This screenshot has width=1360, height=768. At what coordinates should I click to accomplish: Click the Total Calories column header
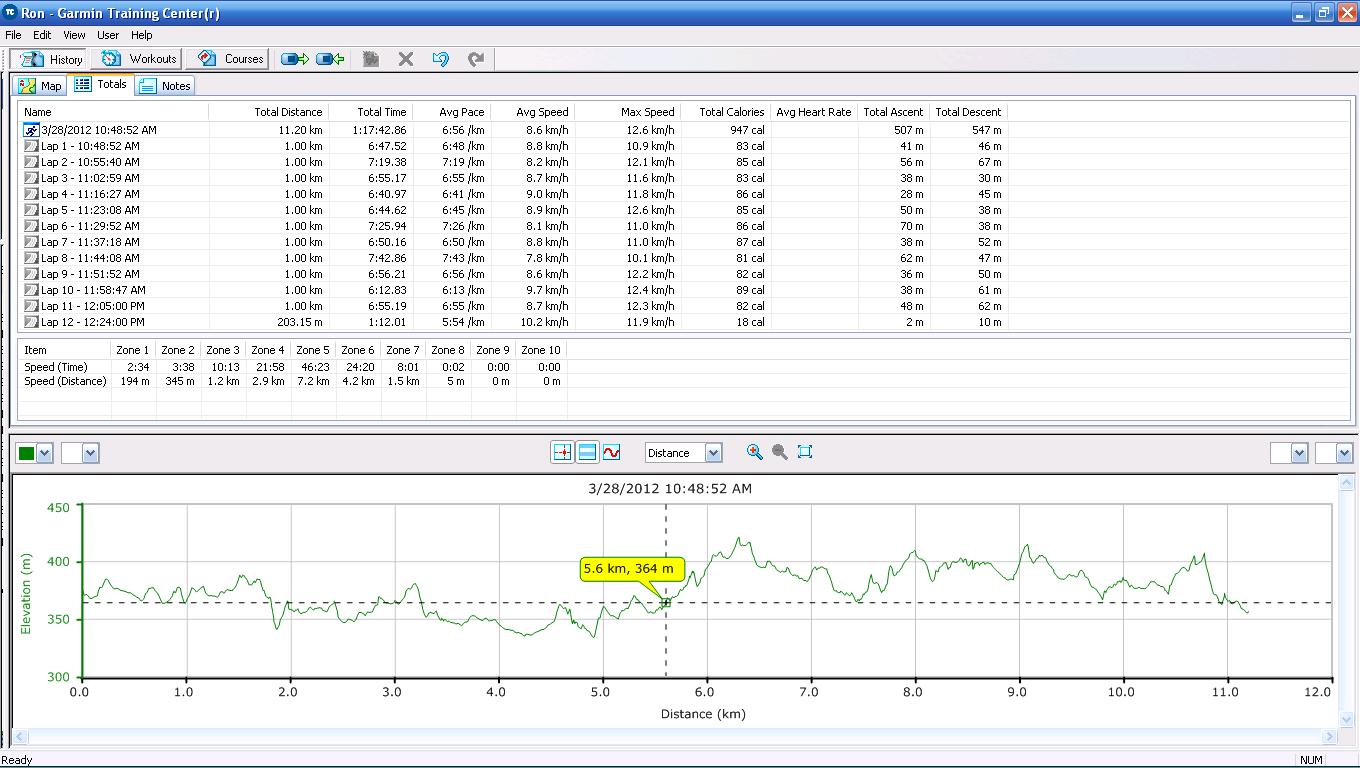click(725, 112)
